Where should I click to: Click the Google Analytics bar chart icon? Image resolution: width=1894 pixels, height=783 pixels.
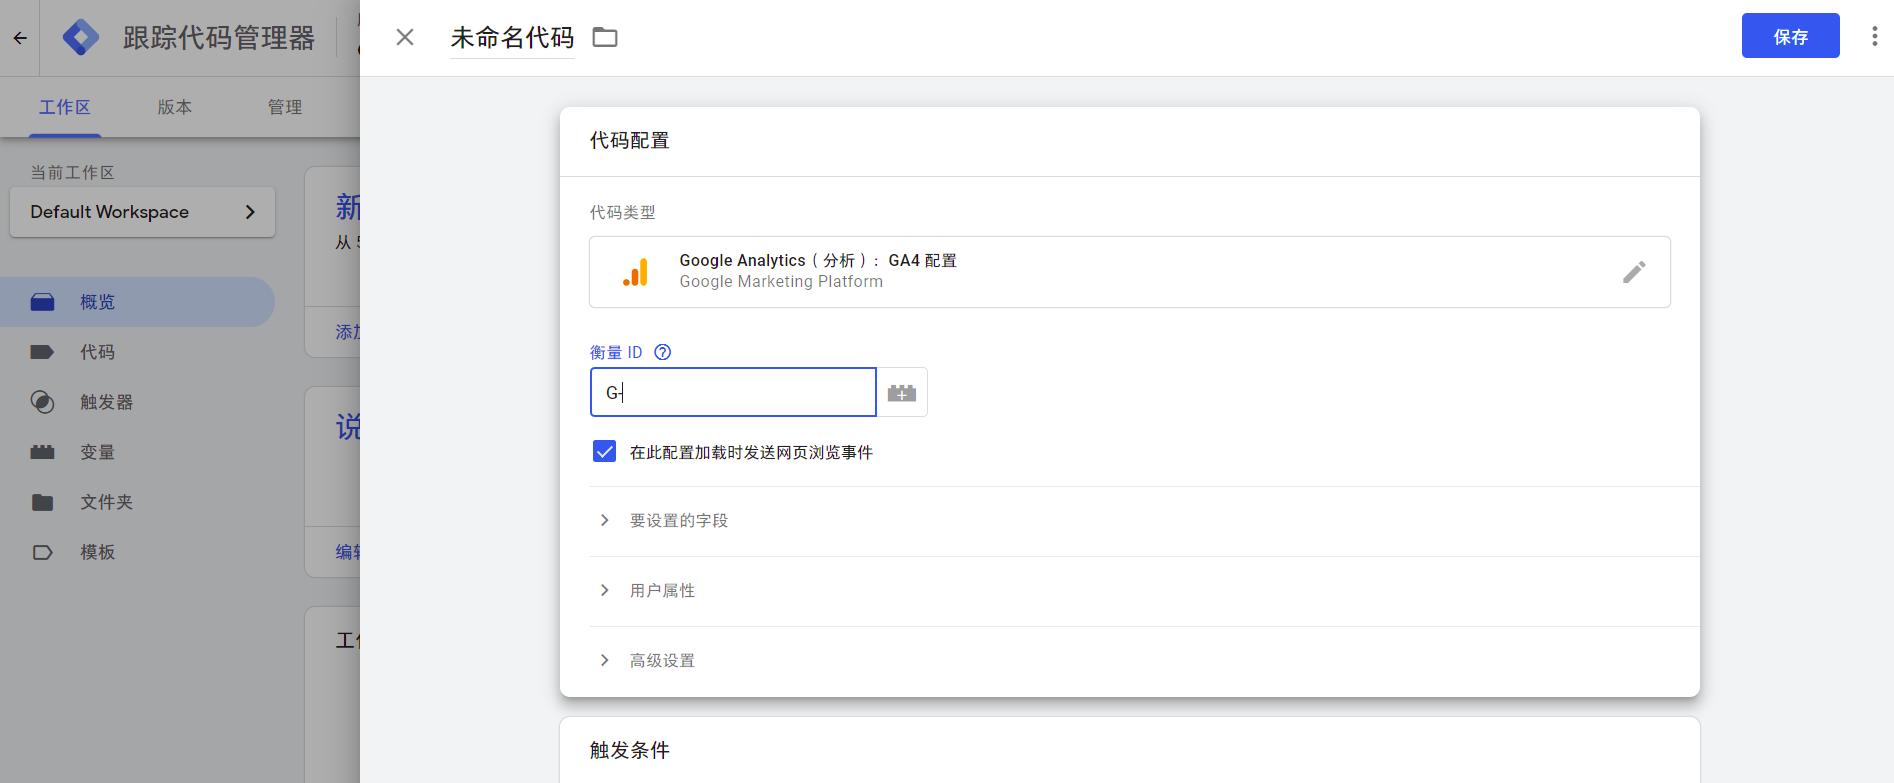point(636,272)
